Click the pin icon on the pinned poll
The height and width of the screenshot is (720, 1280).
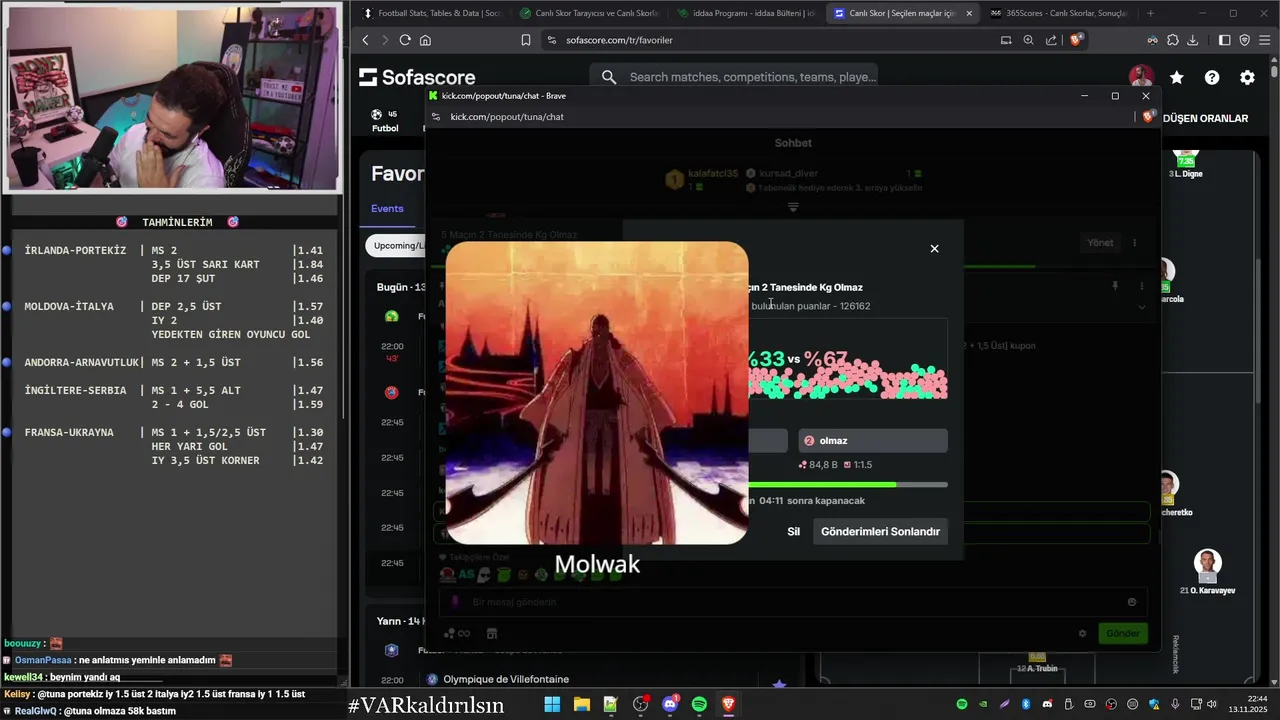pyautogui.click(x=1115, y=286)
